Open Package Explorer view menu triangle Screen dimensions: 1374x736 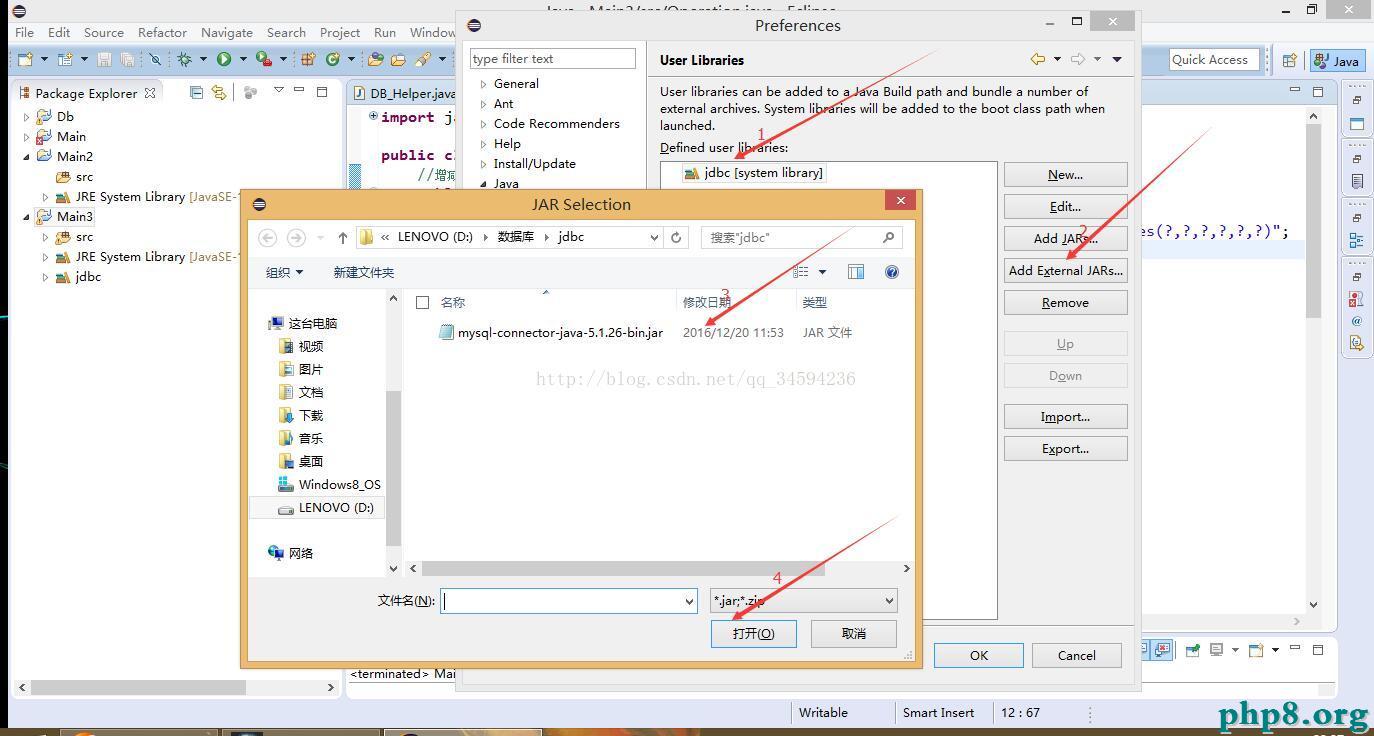pos(278,91)
